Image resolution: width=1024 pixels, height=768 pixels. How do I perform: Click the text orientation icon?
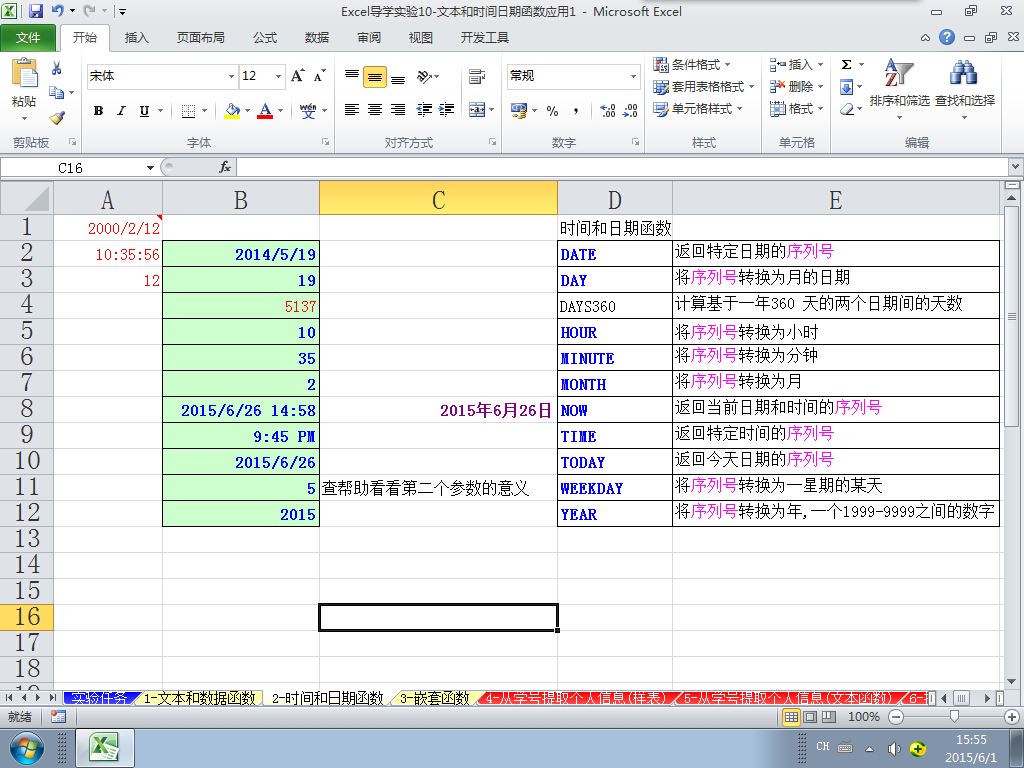coord(424,76)
